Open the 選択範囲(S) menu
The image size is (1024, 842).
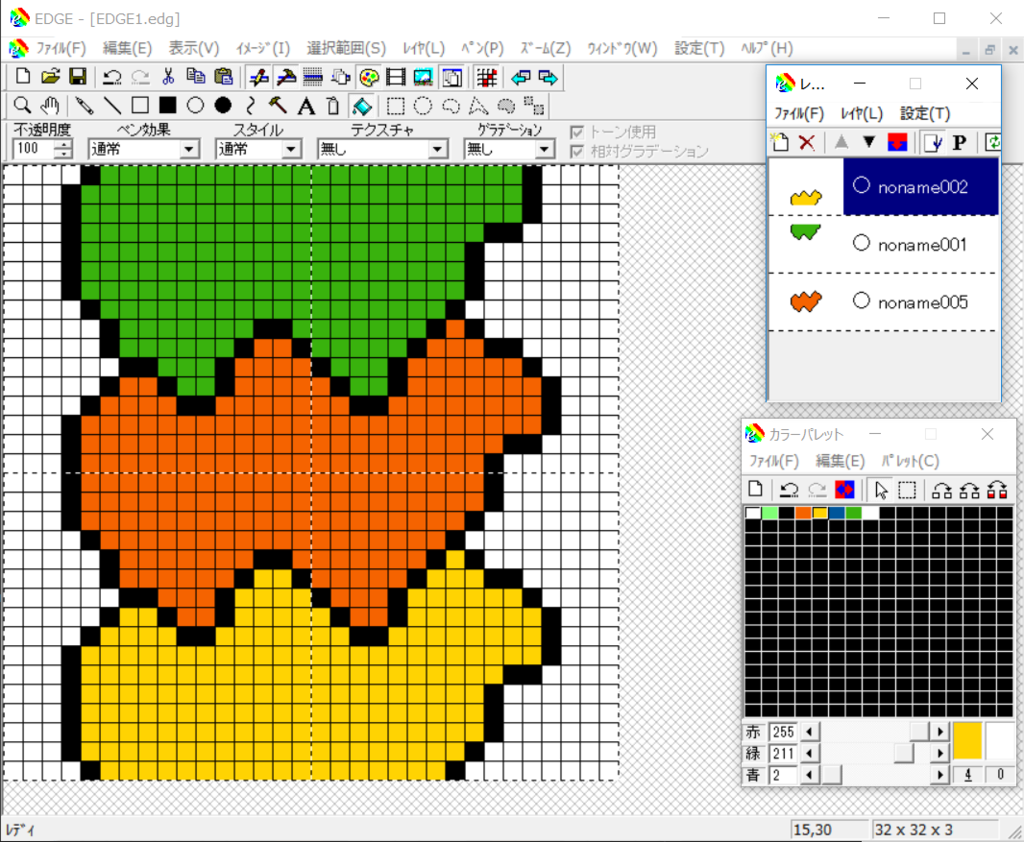pyautogui.click(x=346, y=48)
